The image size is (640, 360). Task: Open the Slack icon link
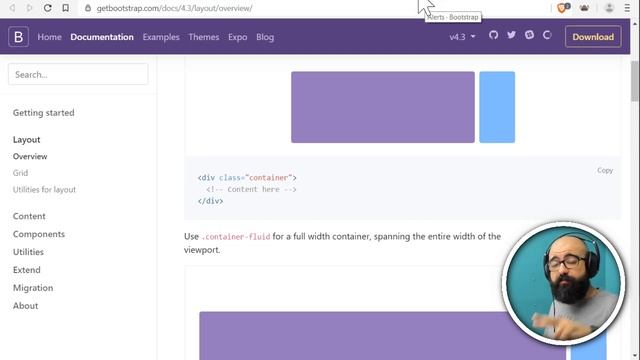pos(529,35)
